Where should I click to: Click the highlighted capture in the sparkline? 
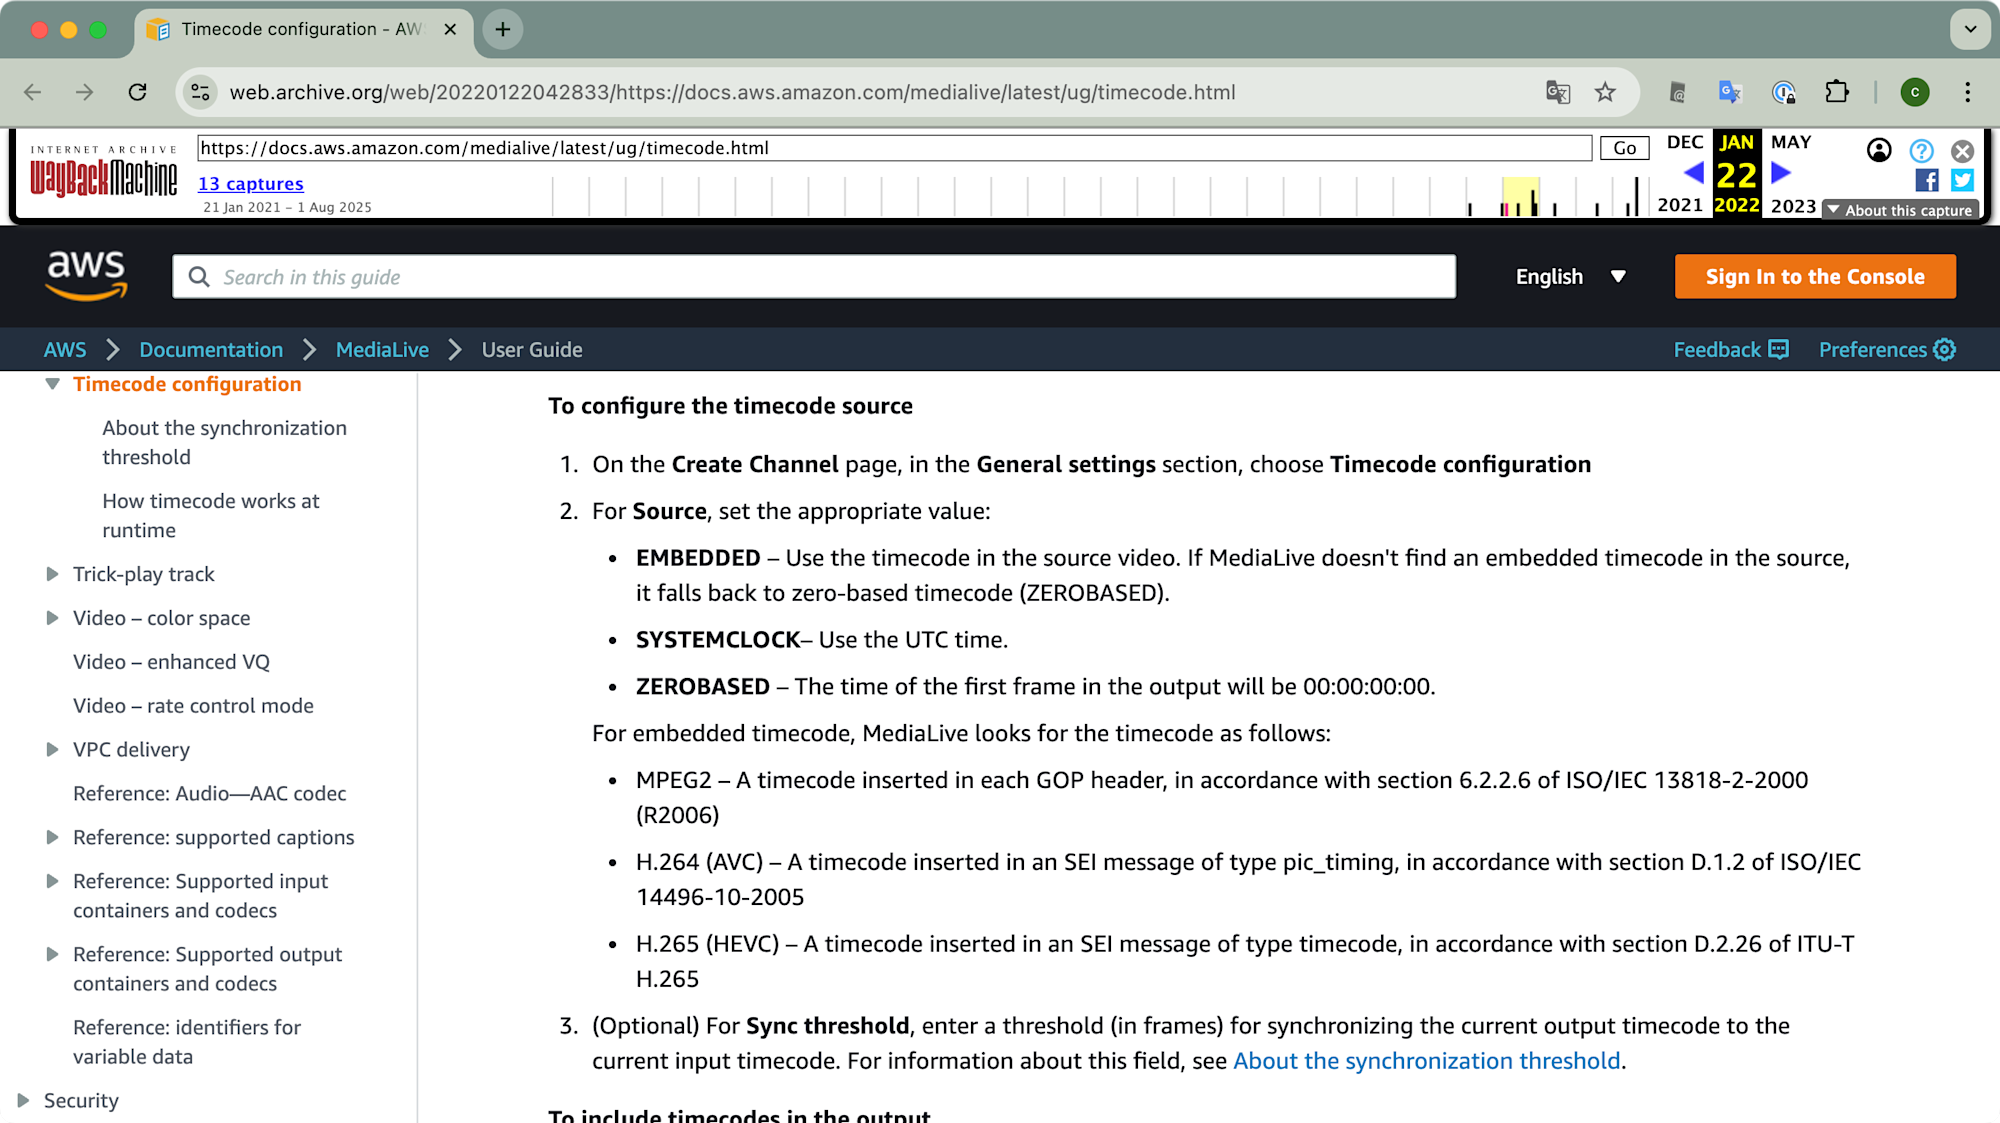click(x=1520, y=197)
